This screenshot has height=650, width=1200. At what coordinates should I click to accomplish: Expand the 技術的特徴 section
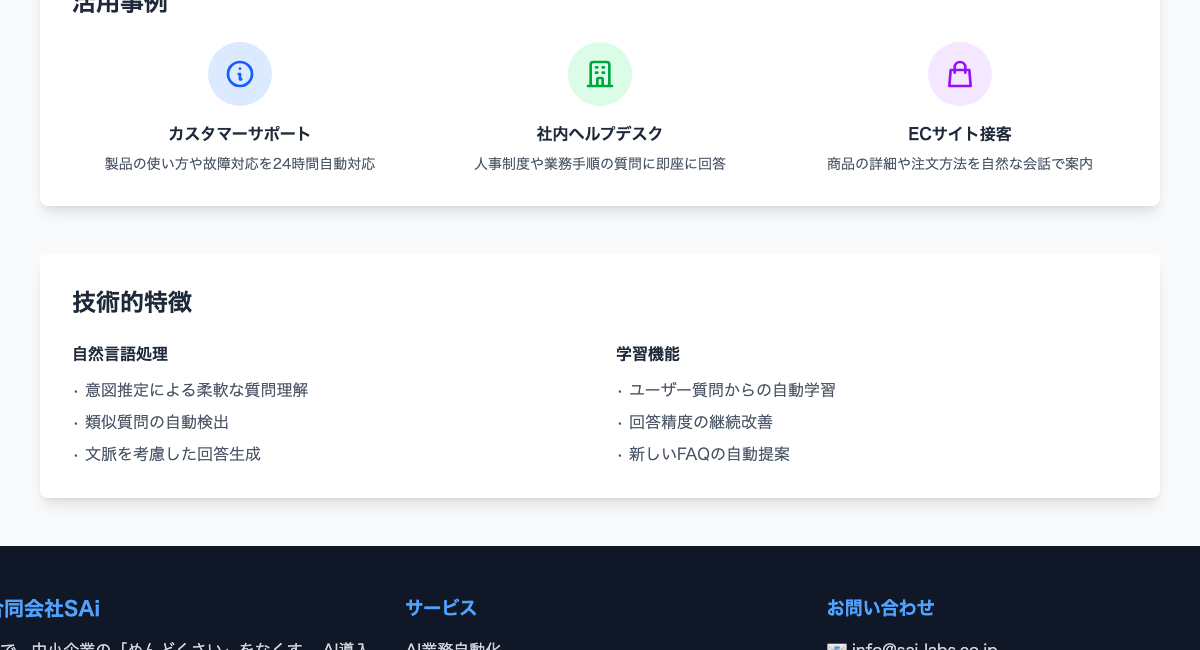coord(132,303)
